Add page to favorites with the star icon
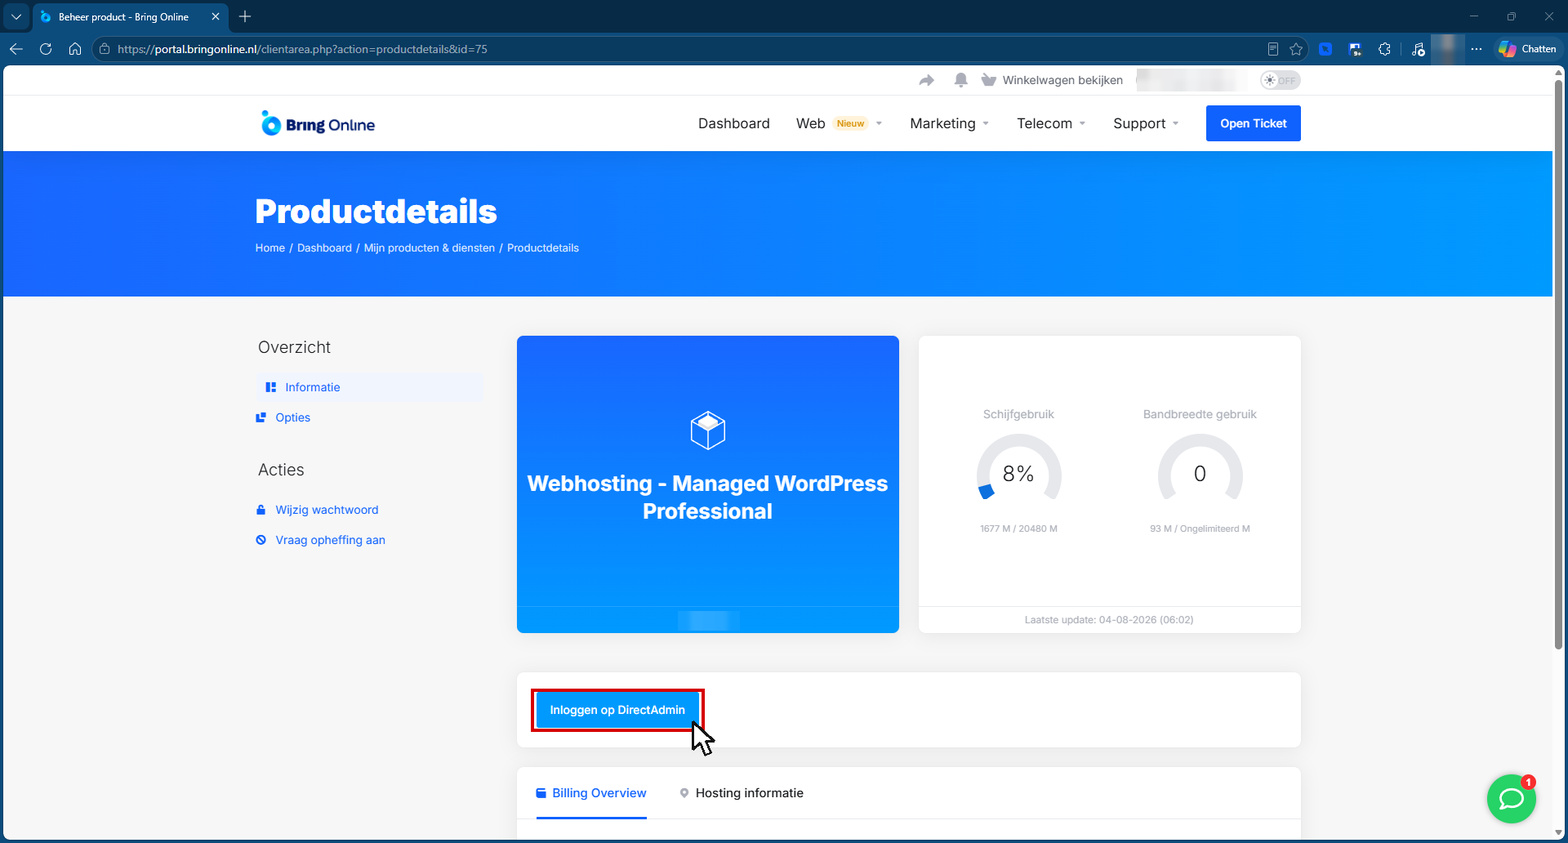Image resolution: width=1568 pixels, height=843 pixels. click(x=1296, y=49)
